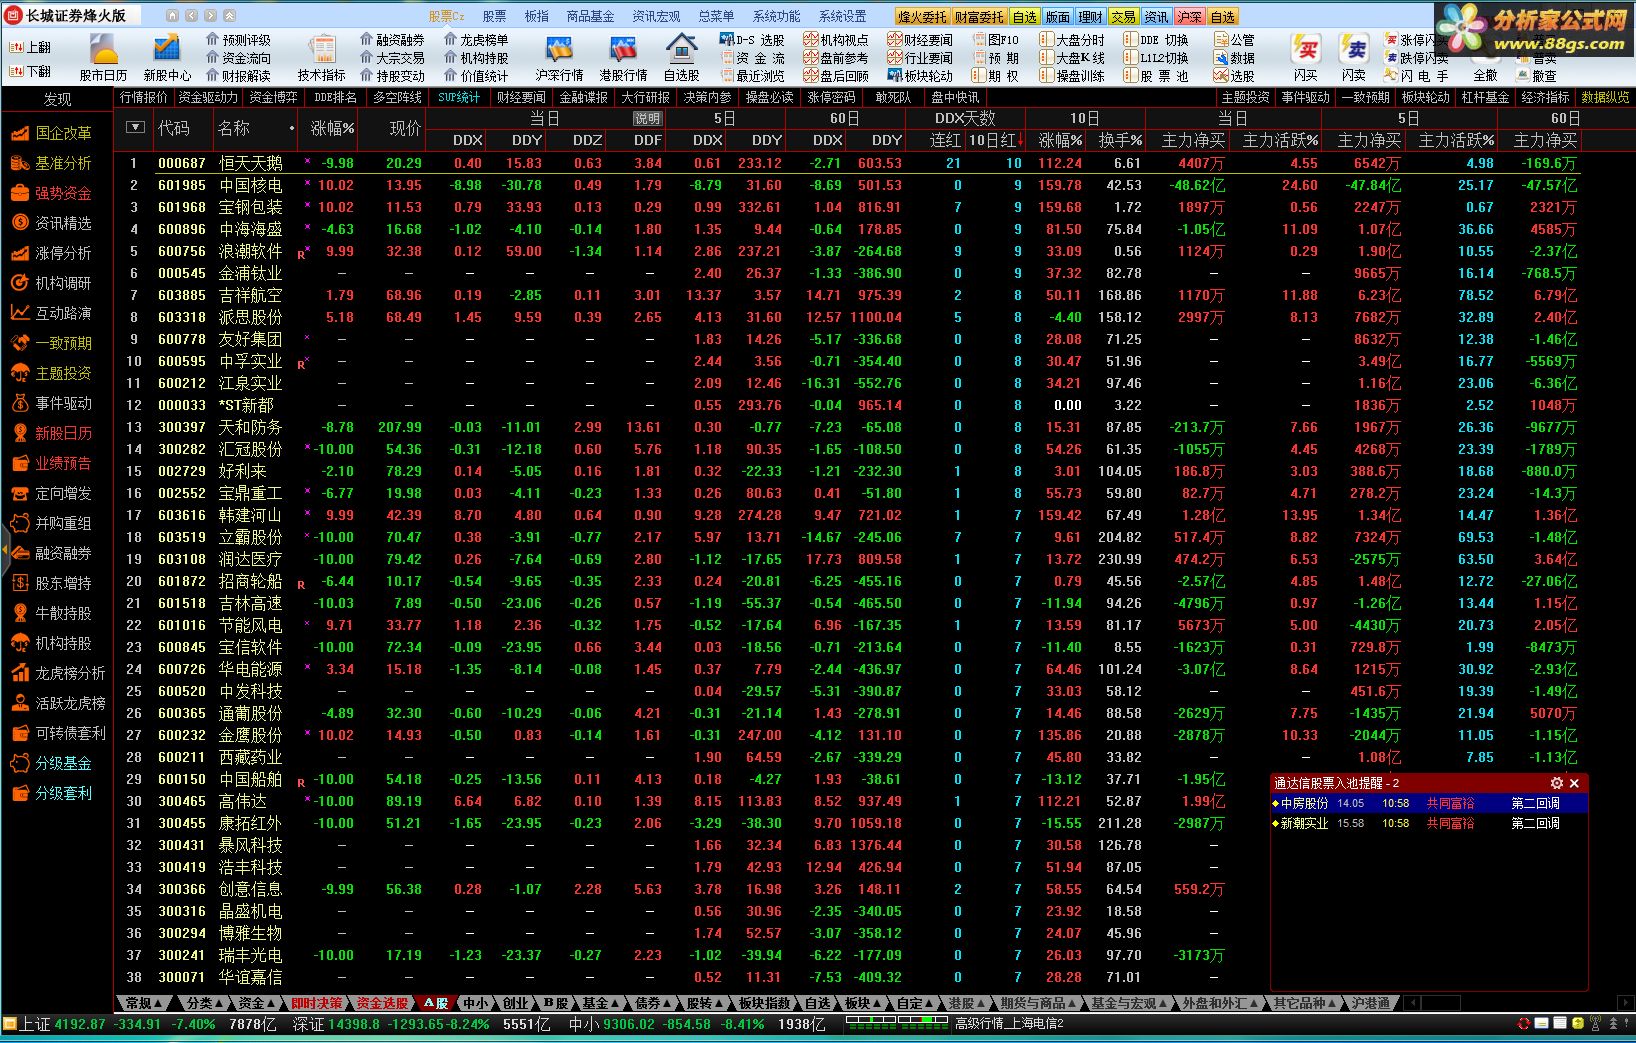Click the 理财 button
1636x1043 pixels.
(x=1091, y=16)
